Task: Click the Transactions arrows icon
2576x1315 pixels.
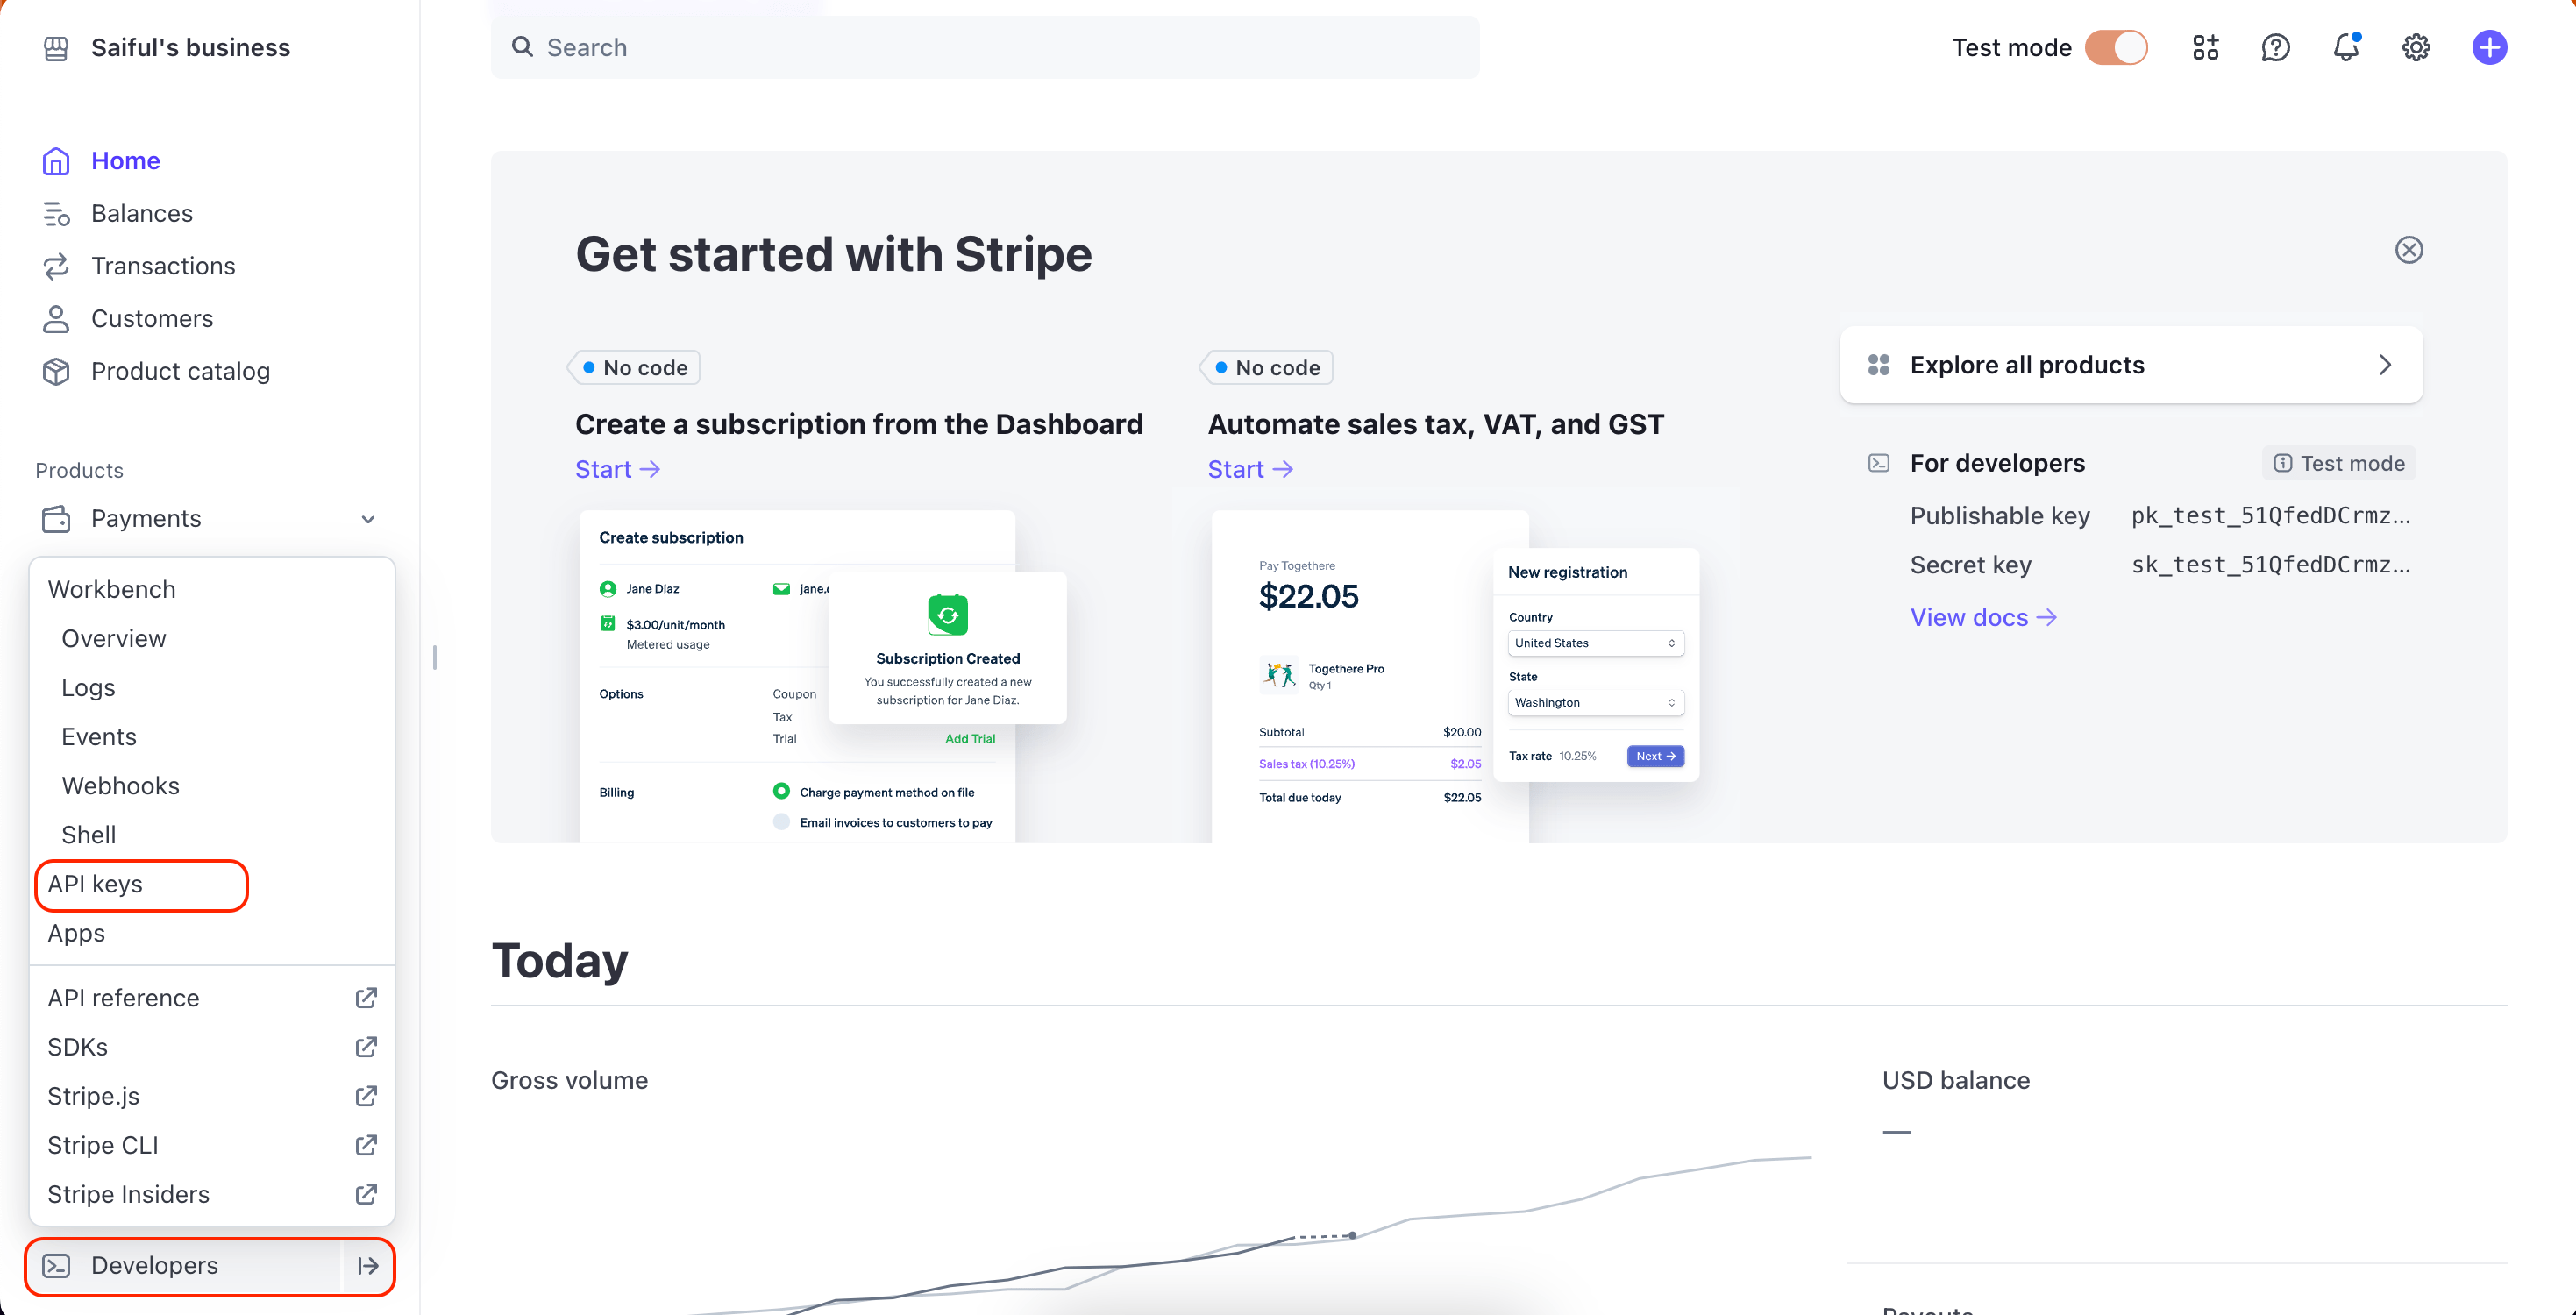Action: [56, 266]
